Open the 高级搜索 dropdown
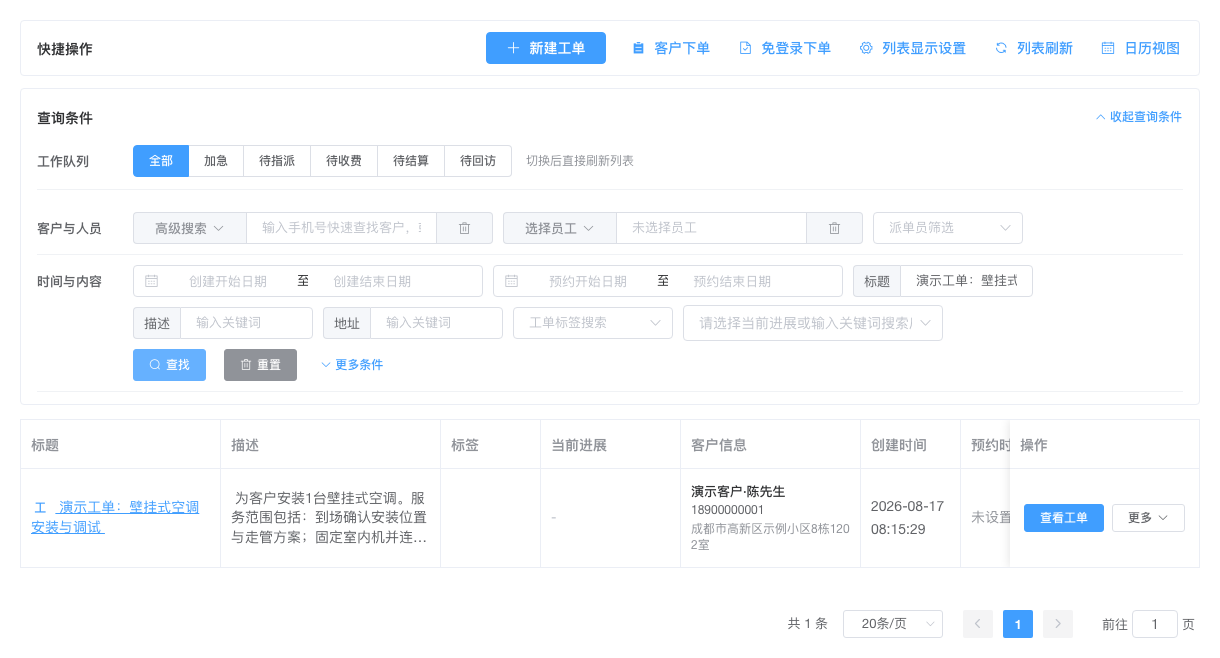Image resolution: width=1220 pixels, height=658 pixels. [190, 228]
